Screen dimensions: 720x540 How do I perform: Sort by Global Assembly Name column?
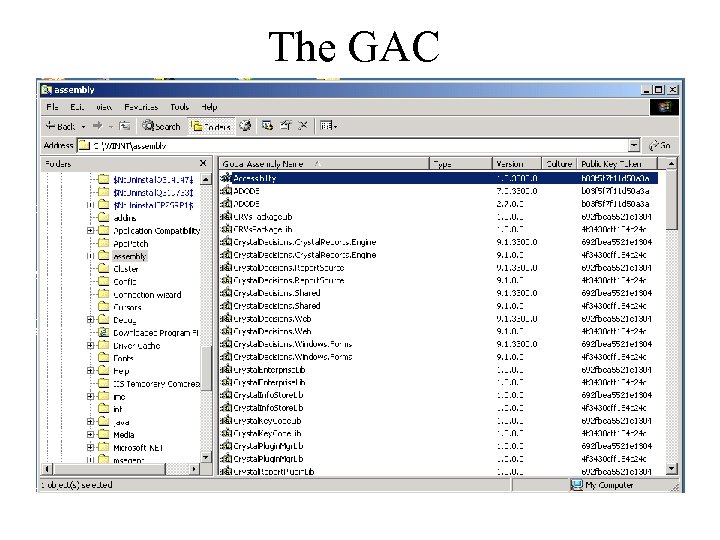(324, 164)
